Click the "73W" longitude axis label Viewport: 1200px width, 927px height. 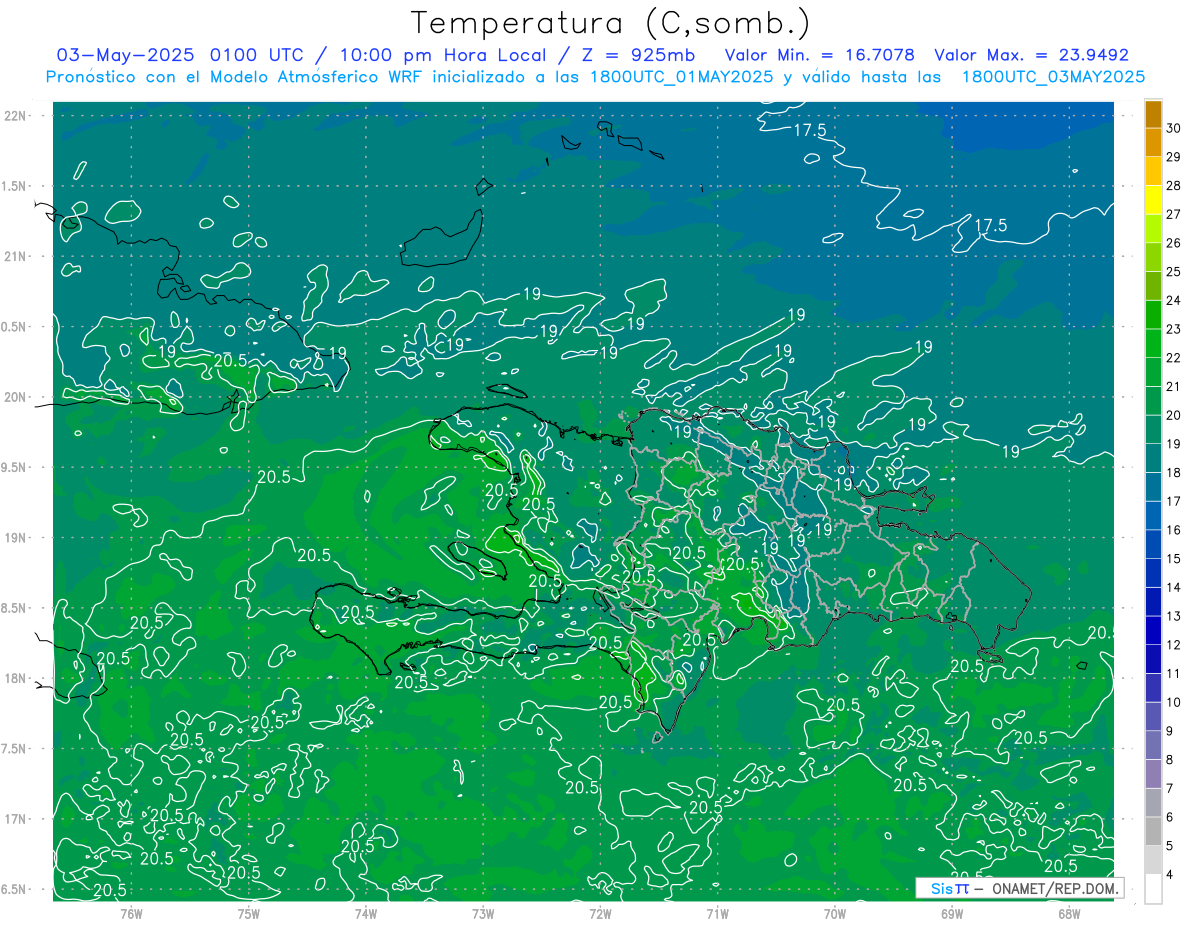pyautogui.click(x=483, y=913)
